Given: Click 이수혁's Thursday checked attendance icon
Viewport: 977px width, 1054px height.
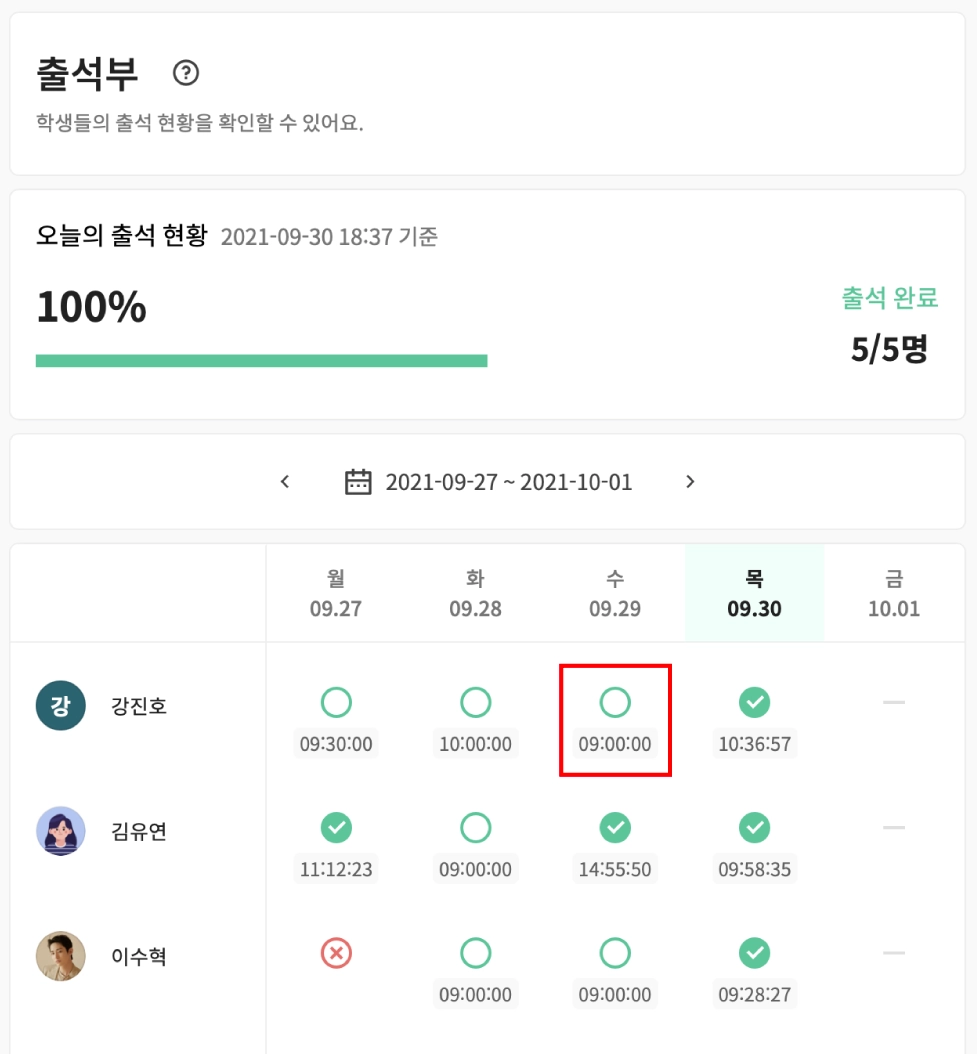Looking at the screenshot, I should [754, 954].
